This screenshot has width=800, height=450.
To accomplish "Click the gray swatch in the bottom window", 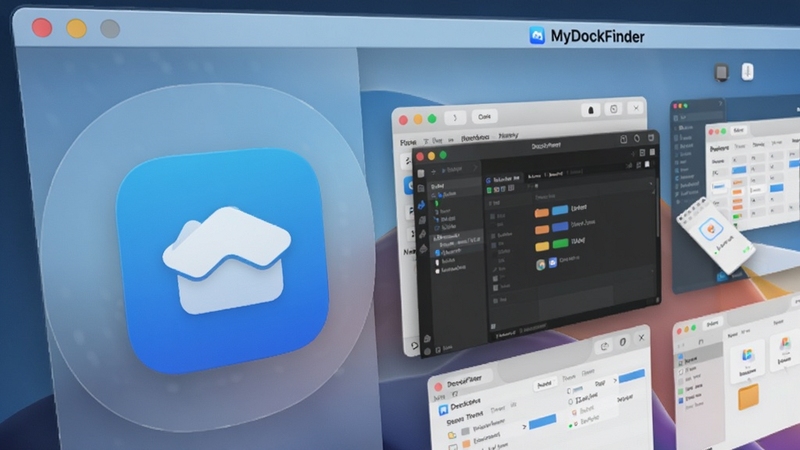I will click(x=465, y=432).
